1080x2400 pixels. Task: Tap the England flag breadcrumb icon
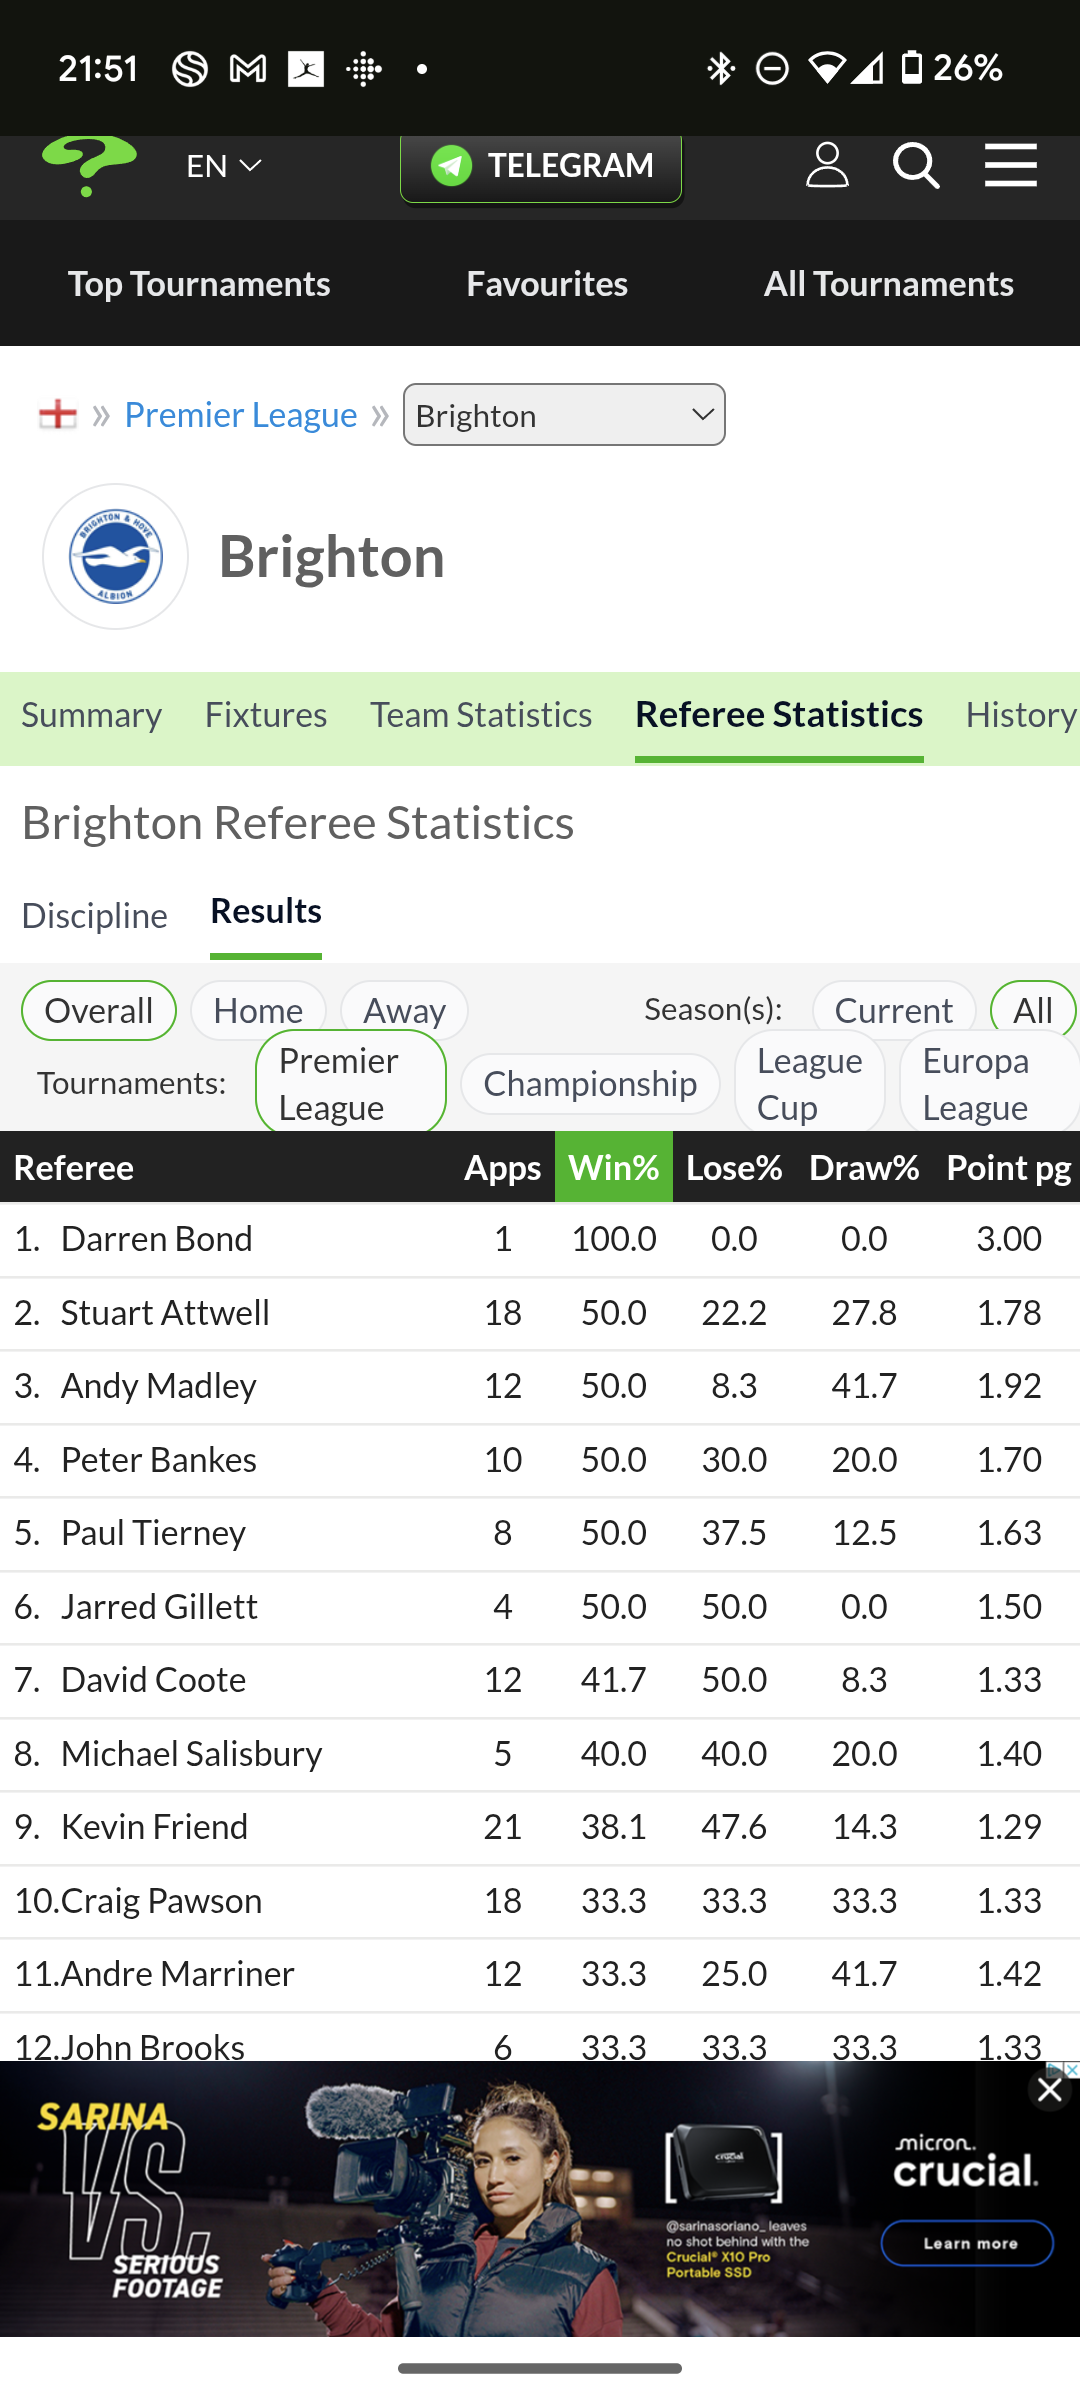coord(57,414)
